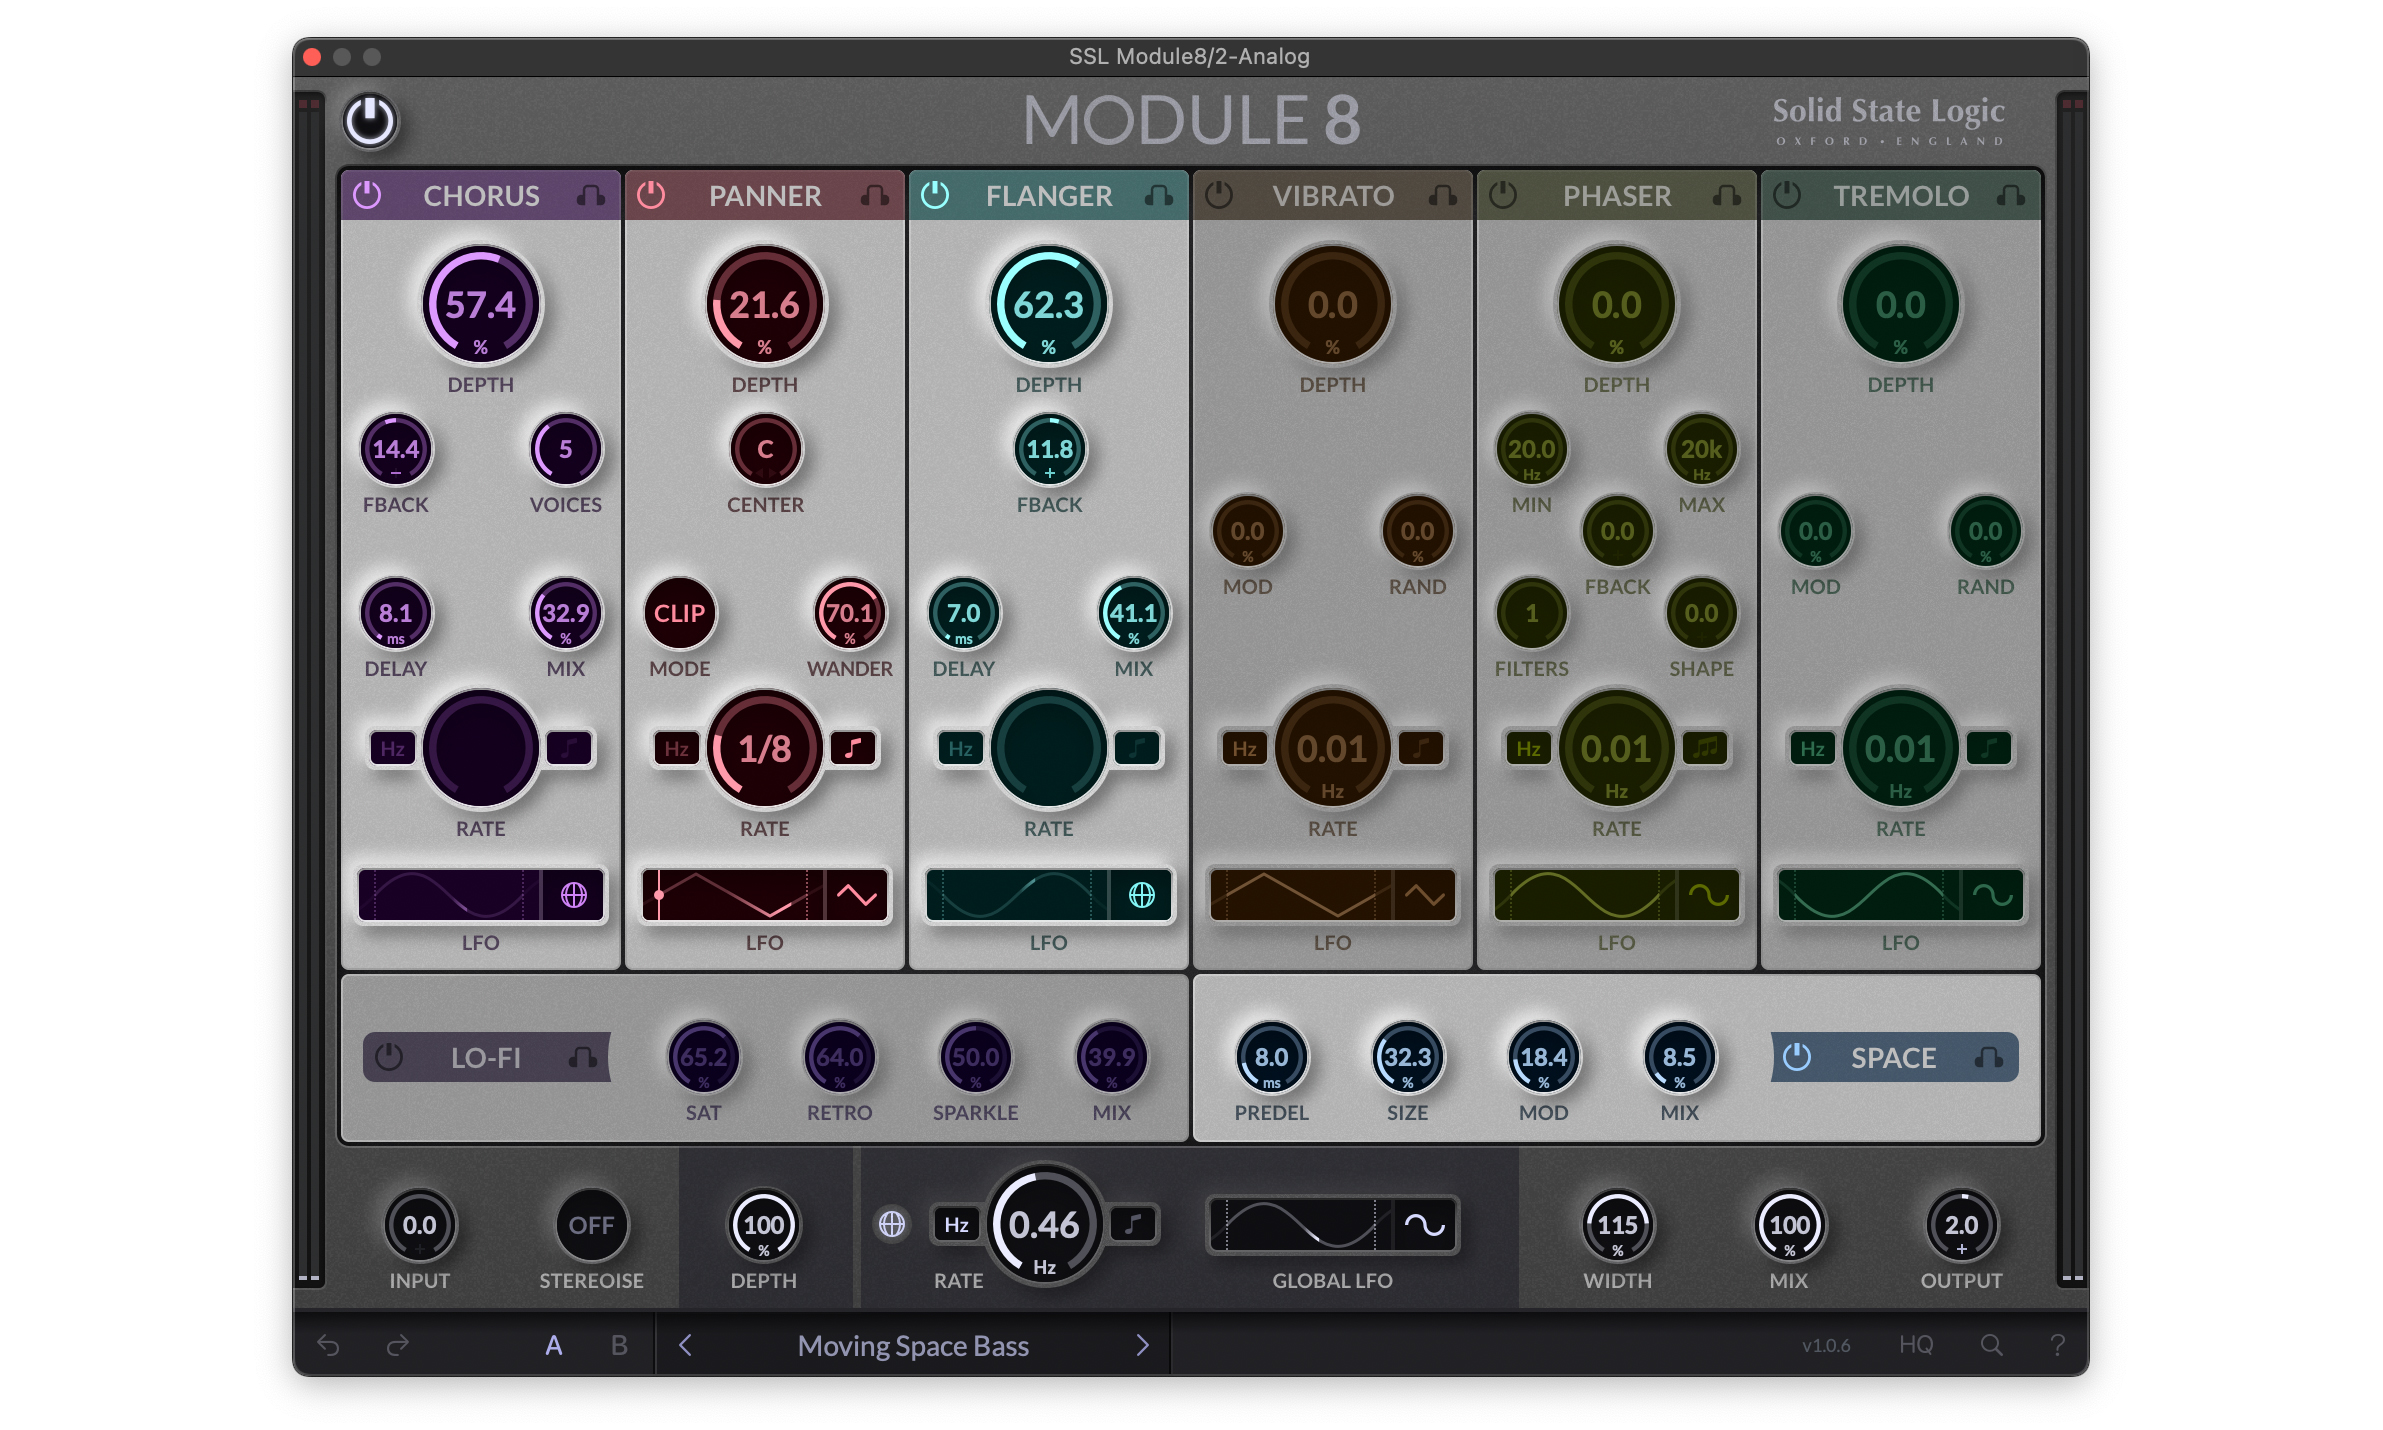Select the Hz rate mode on Flanger

pos(961,748)
